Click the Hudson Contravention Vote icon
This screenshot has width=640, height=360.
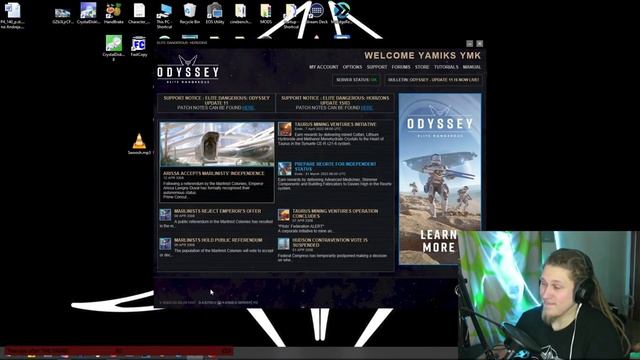tap(284, 244)
